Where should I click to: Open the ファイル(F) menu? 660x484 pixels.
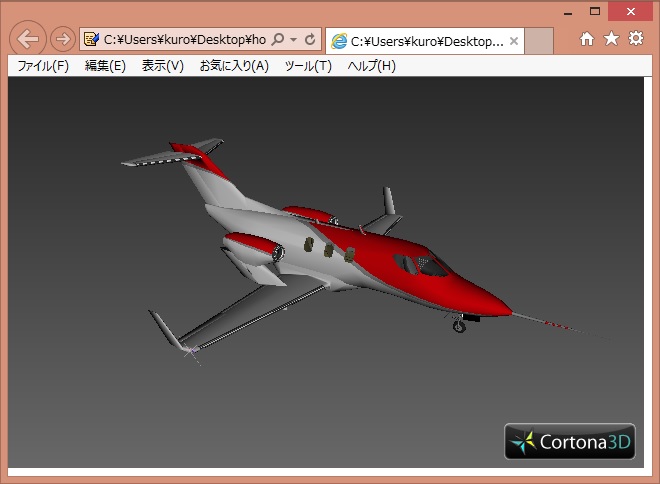click(43, 66)
